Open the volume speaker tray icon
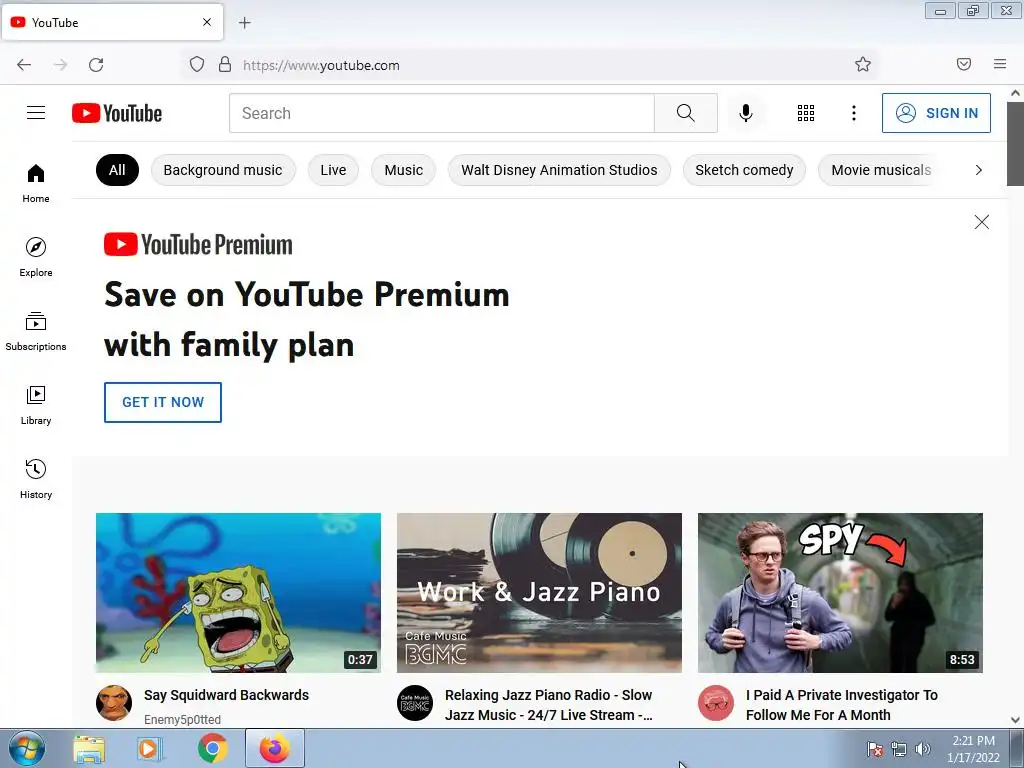Viewport: 1024px width, 768px height. (x=922, y=749)
